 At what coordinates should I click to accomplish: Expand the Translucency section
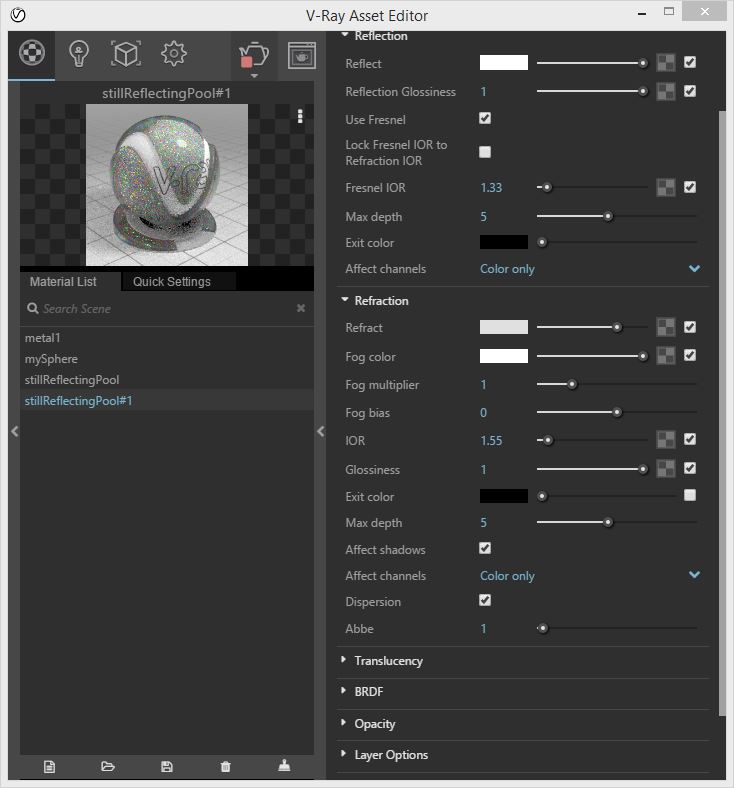point(344,659)
